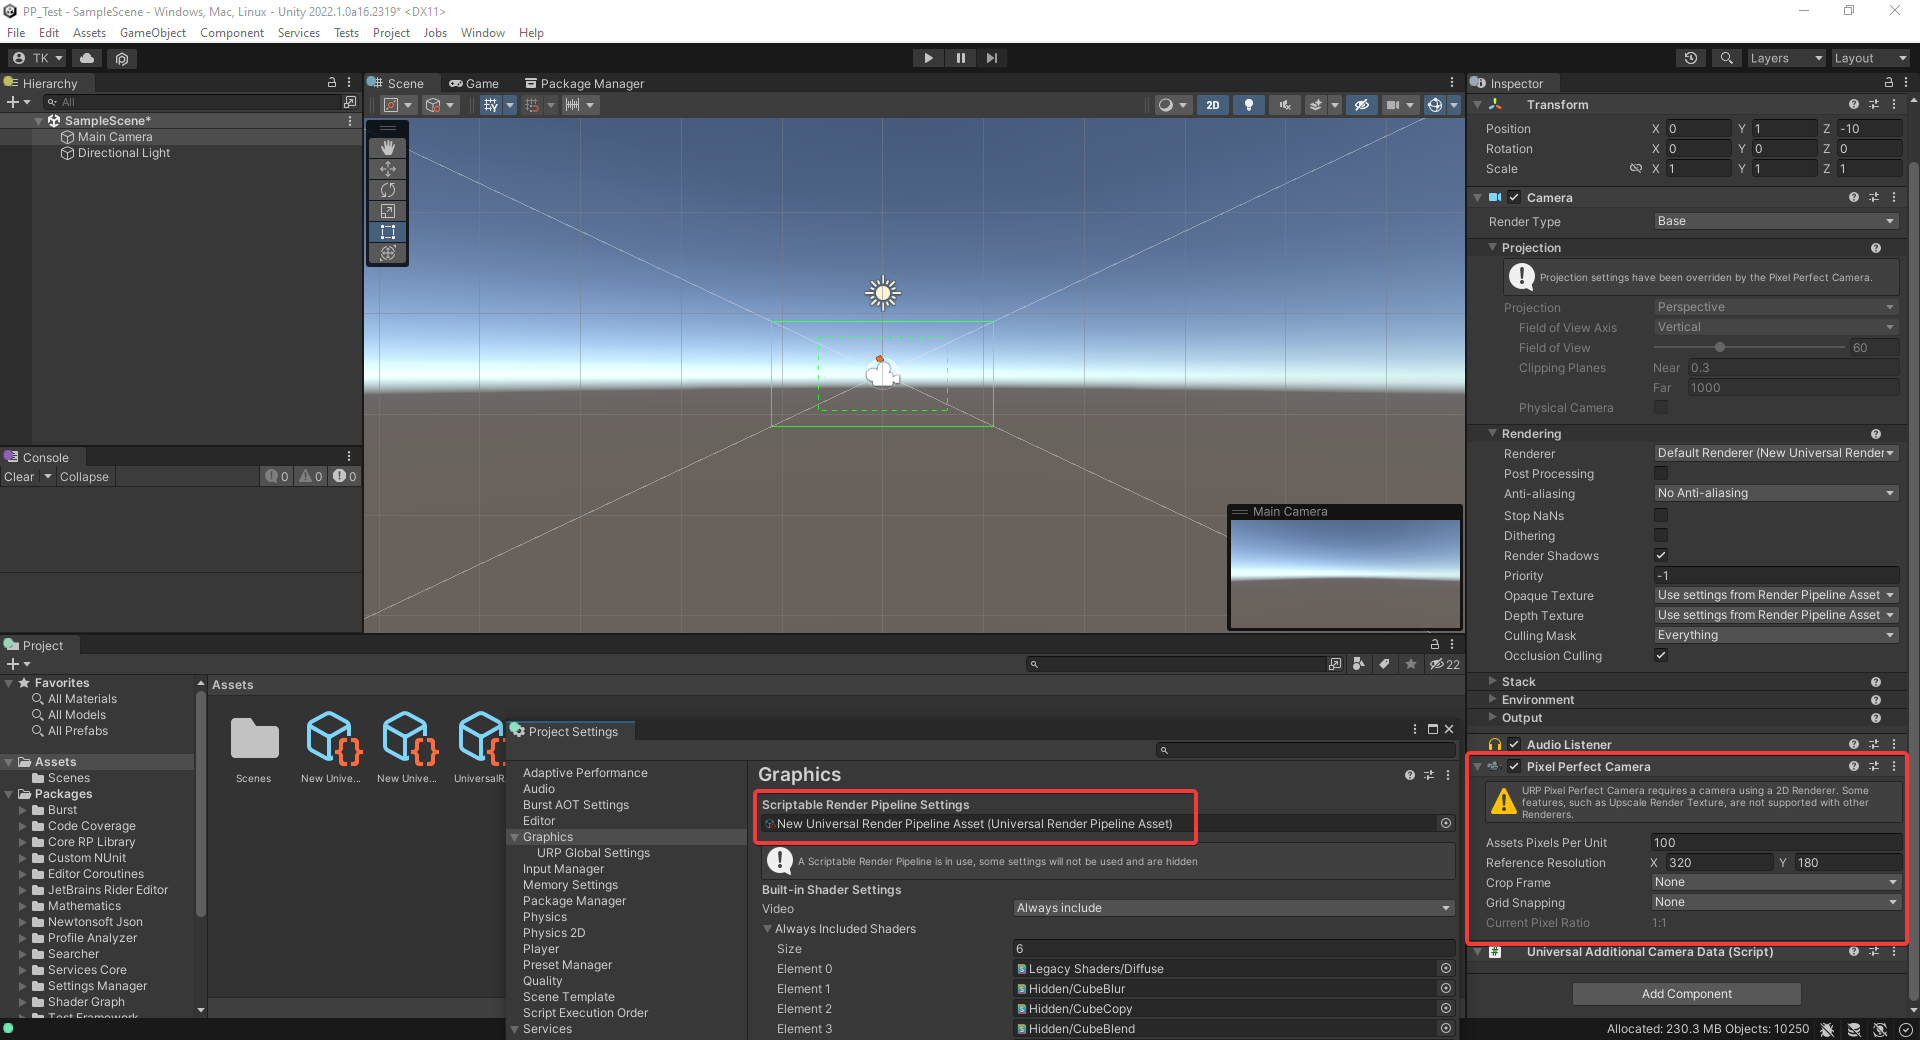Open the Window menu

tap(483, 33)
